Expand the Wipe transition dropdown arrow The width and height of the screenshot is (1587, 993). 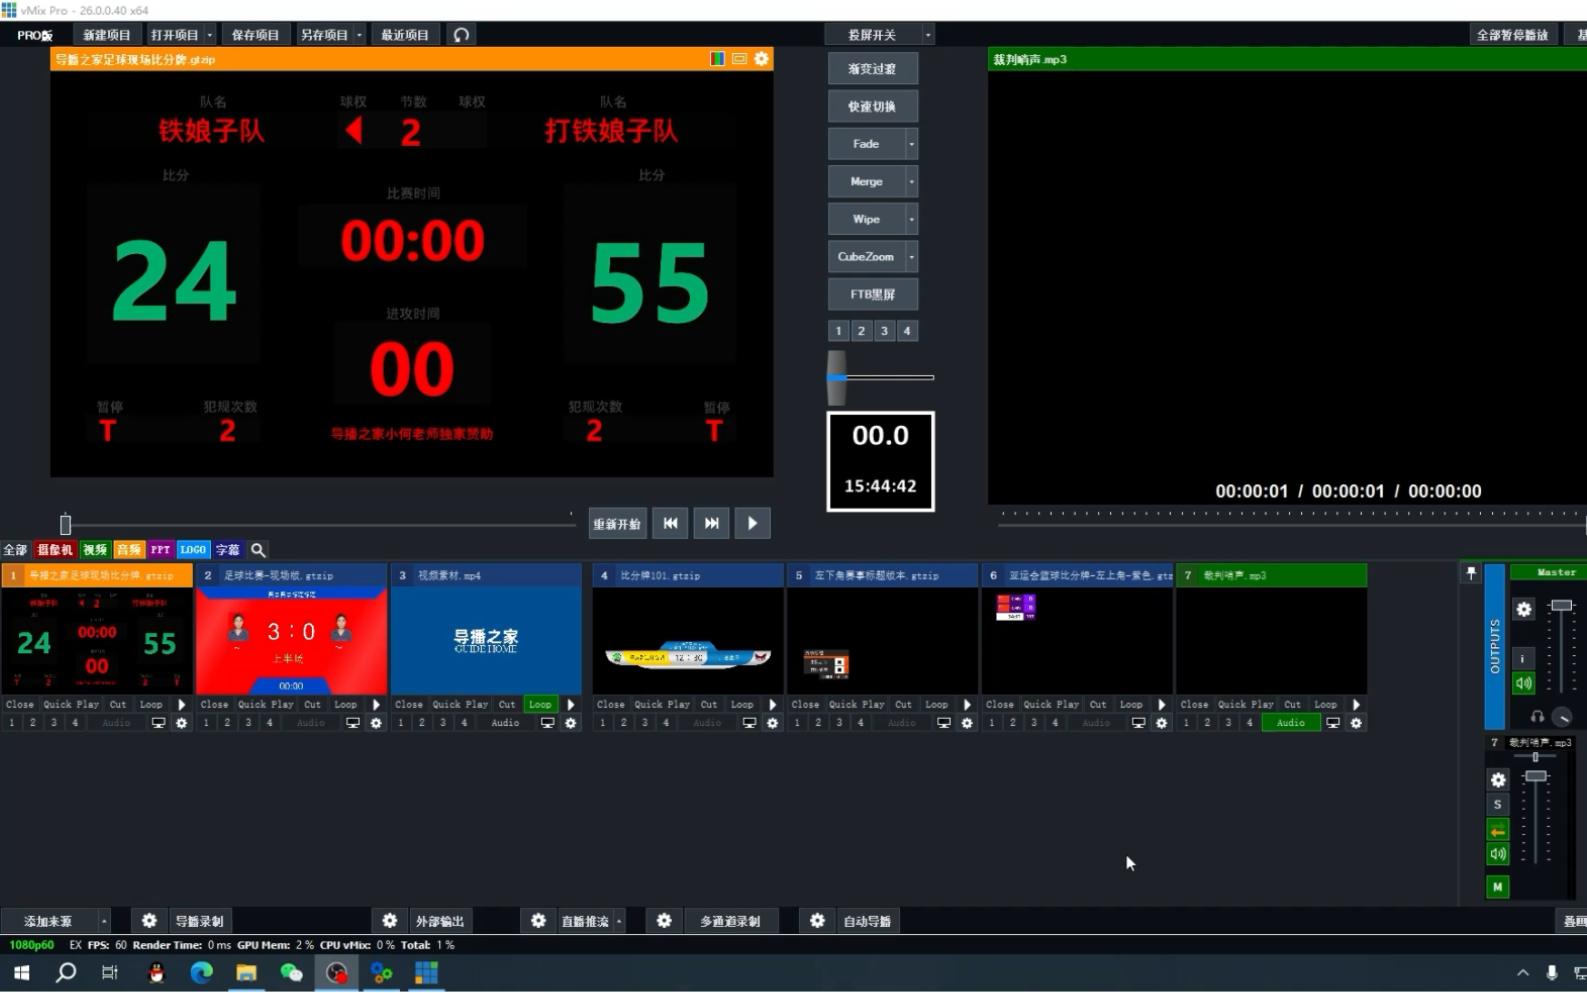point(912,219)
